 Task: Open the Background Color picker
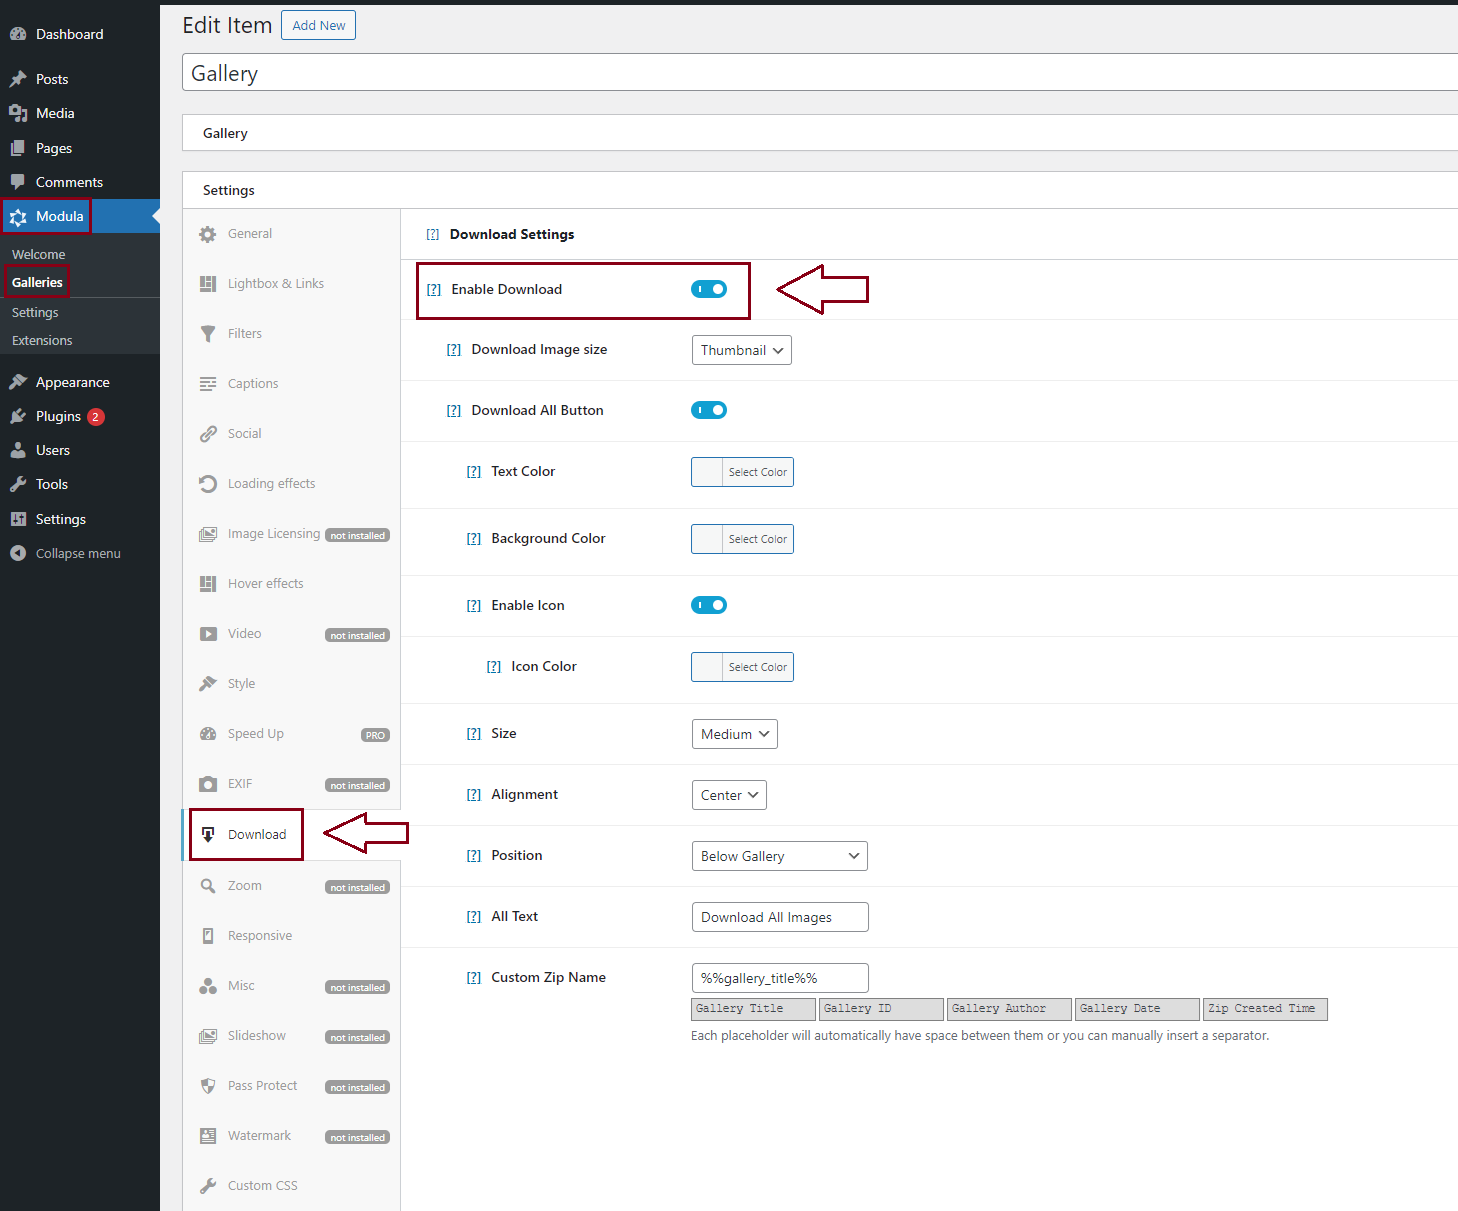coord(742,539)
